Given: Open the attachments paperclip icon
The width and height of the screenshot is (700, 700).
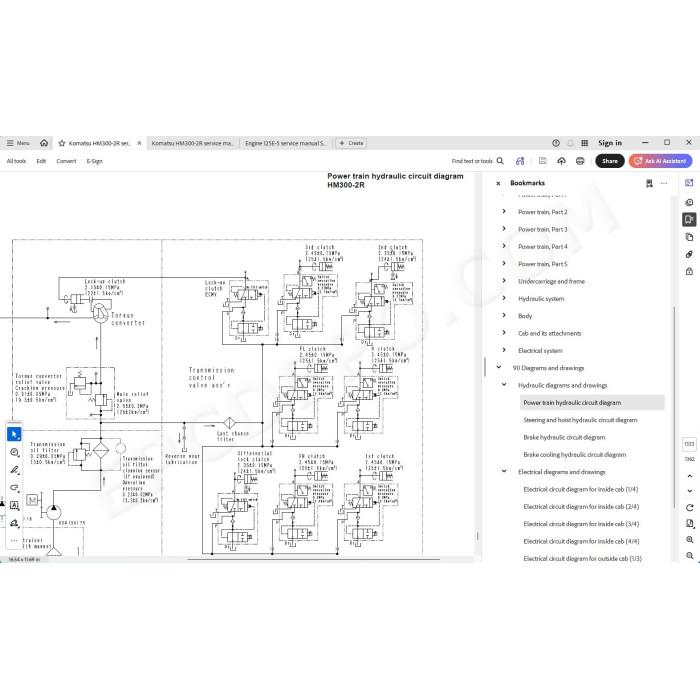Looking at the screenshot, I should click(x=689, y=254).
